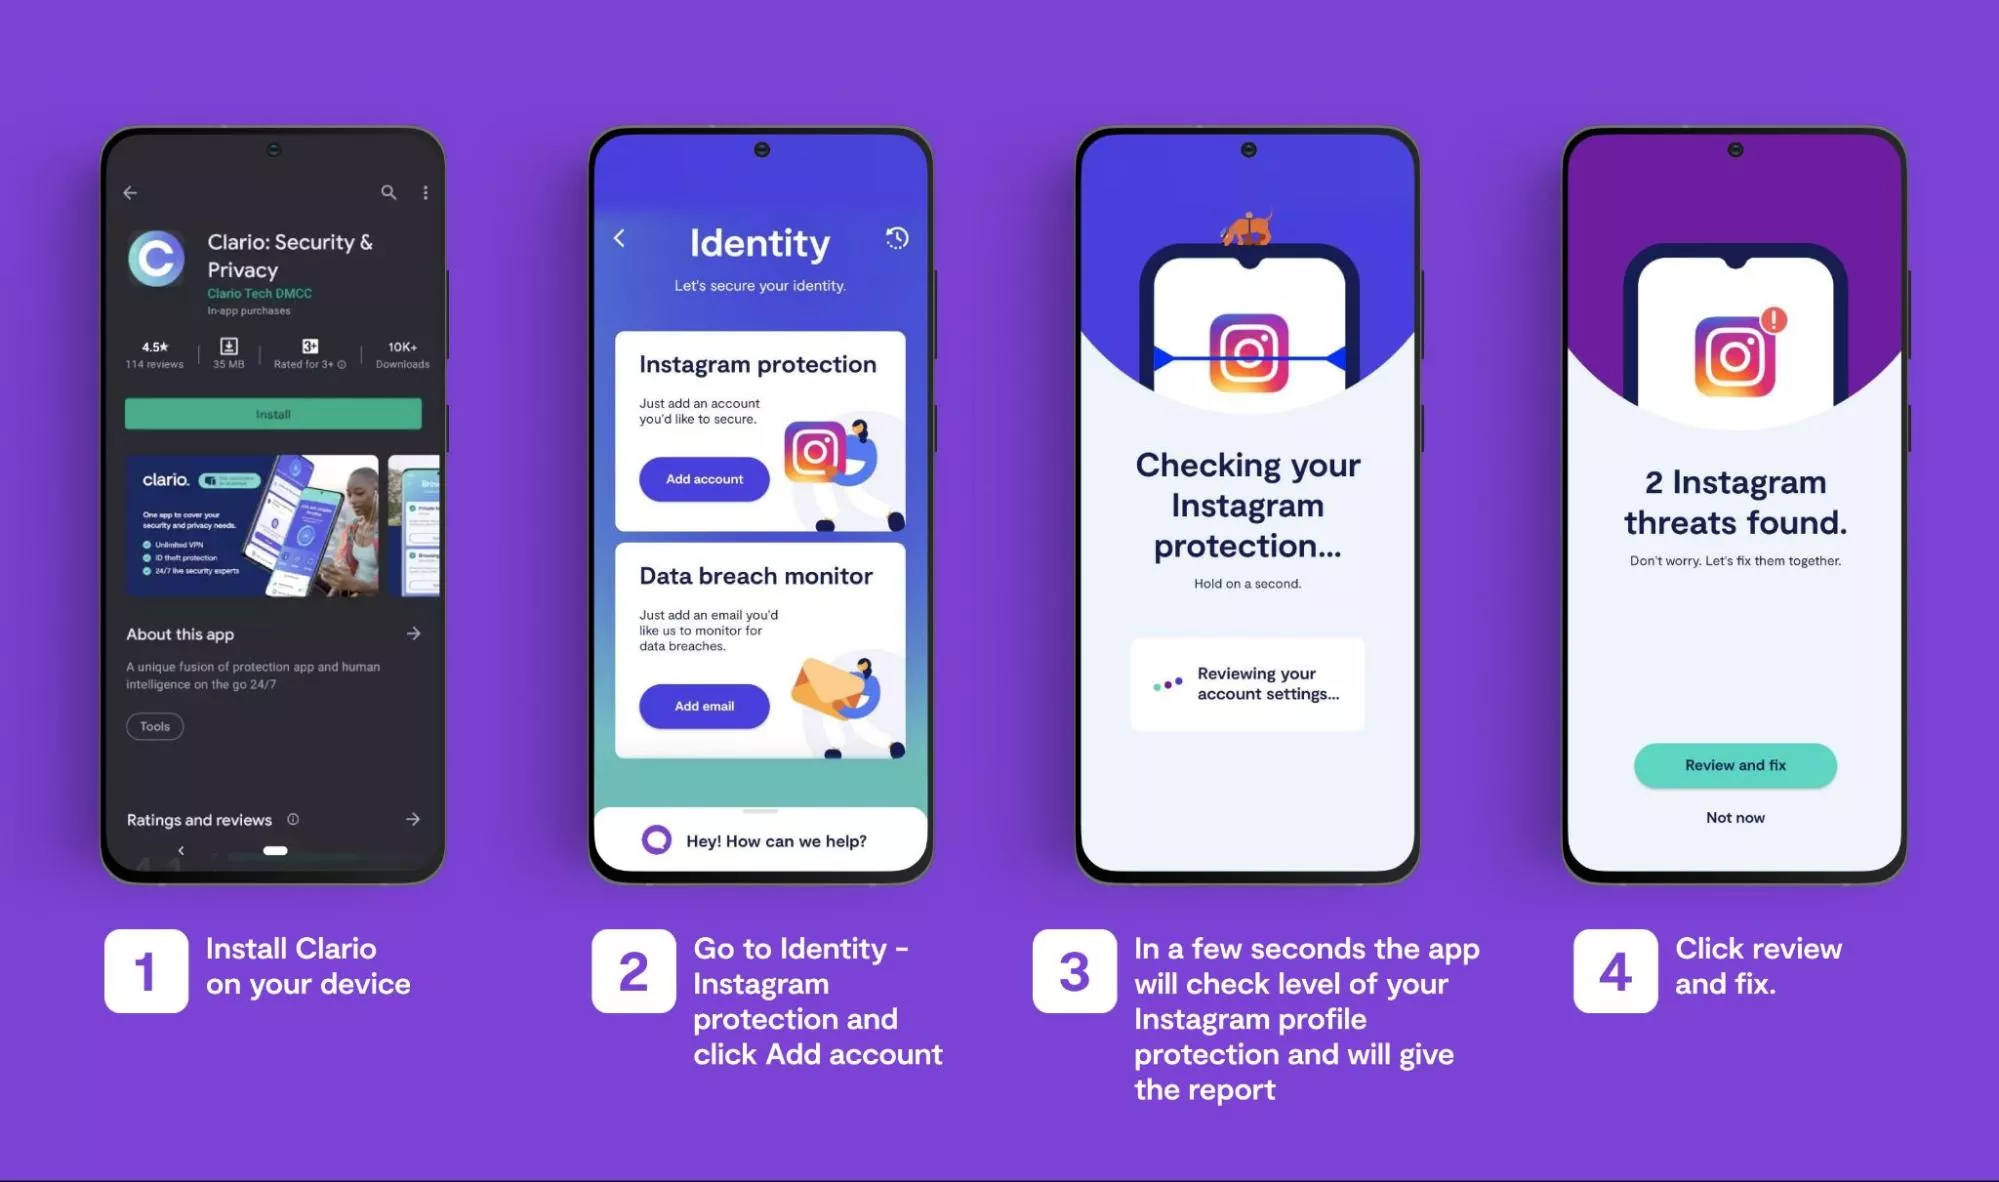Click the Not now link on threats screen
This screenshot has height=1182, width=1999.
[x=1735, y=818]
